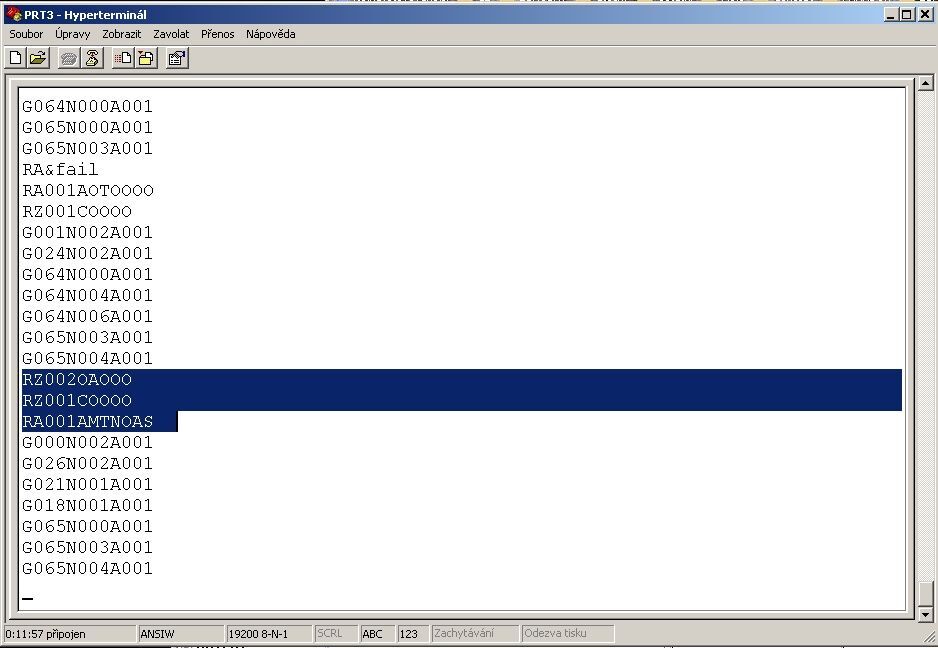Click the Call telephone toolbar icon
The height and width of the screenshot is (648, 938).
pos(69,58)
